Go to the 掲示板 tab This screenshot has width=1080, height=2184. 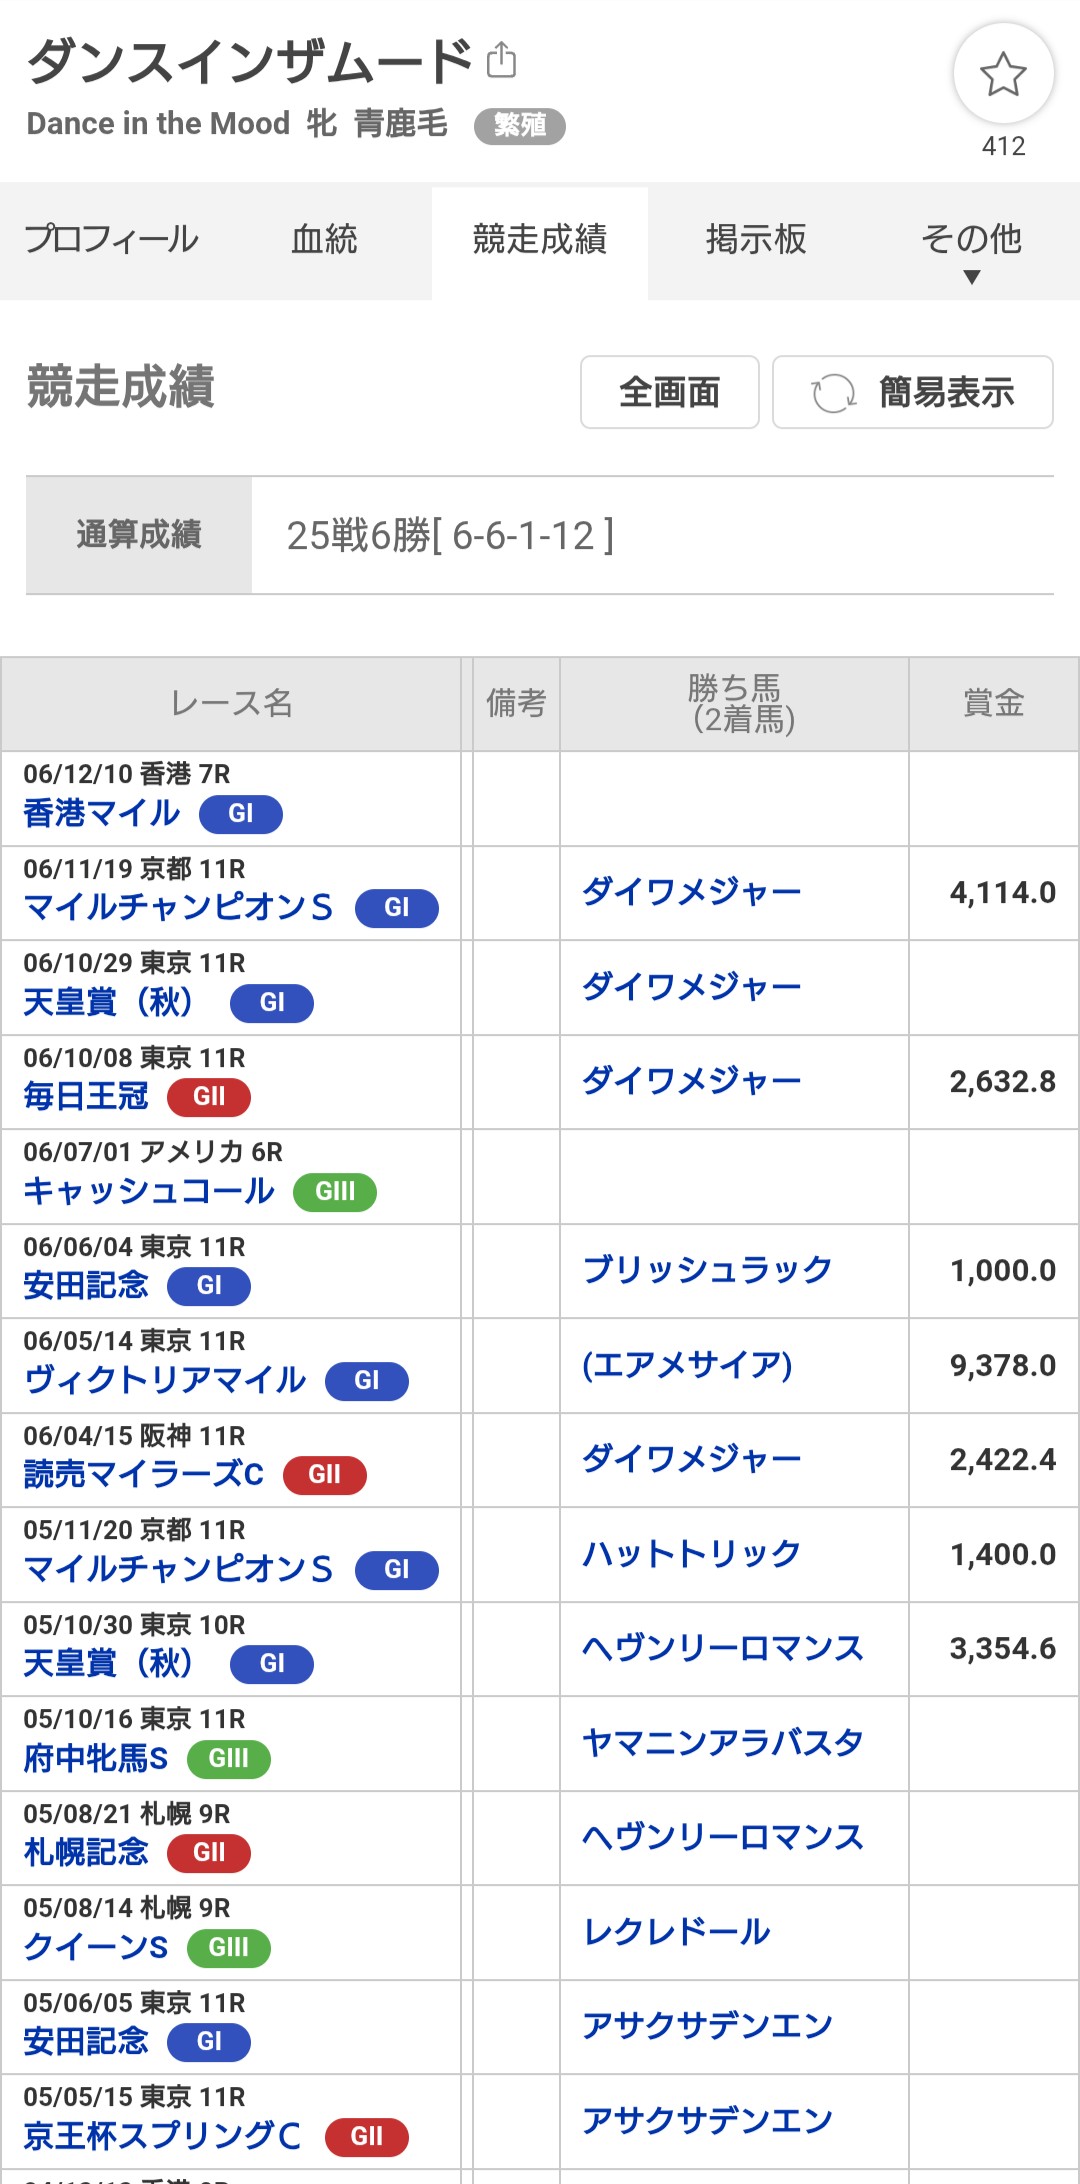[x=756, y=240]
